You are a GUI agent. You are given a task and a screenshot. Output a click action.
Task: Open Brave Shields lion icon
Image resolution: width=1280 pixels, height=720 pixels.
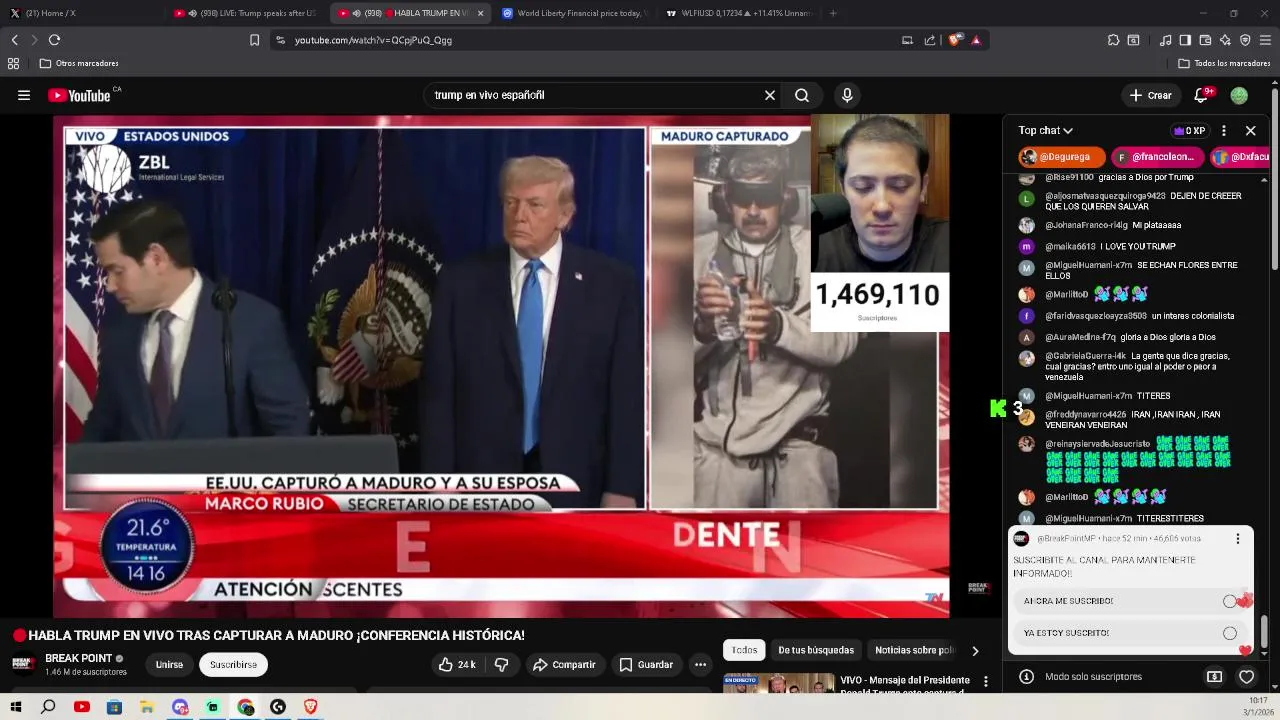(955, 40)
